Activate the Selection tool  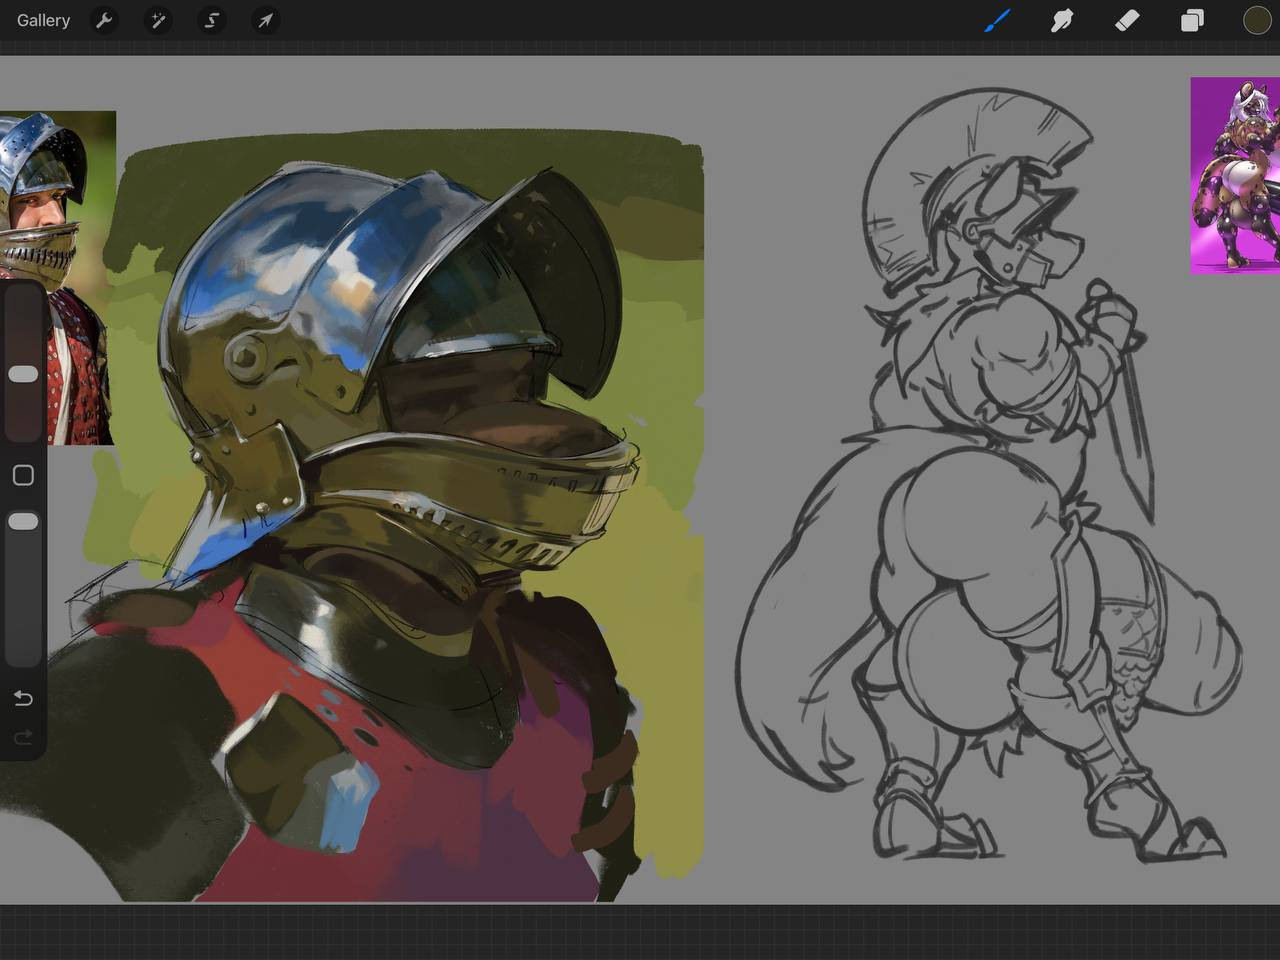[x=212, y=20]
